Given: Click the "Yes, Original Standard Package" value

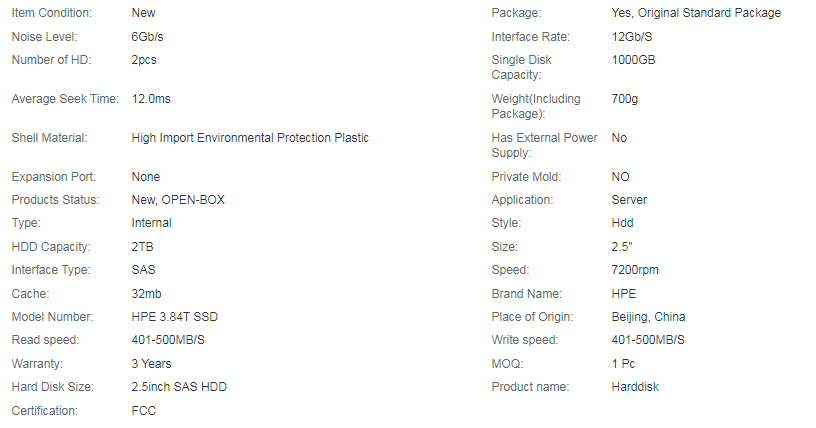Looking at the screenshot, I should [x=696, y=13].
